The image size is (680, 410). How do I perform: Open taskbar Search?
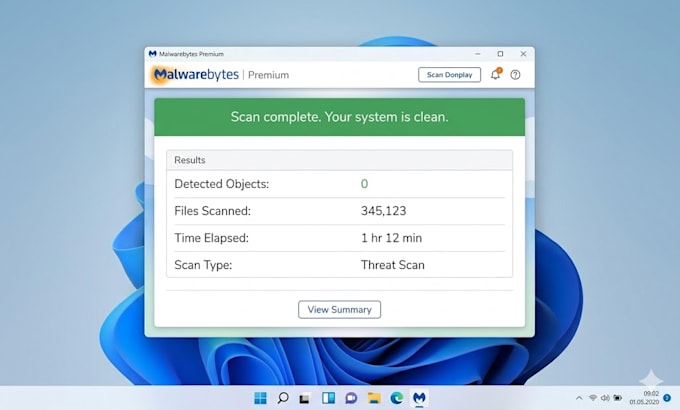[x=283, y=398]
